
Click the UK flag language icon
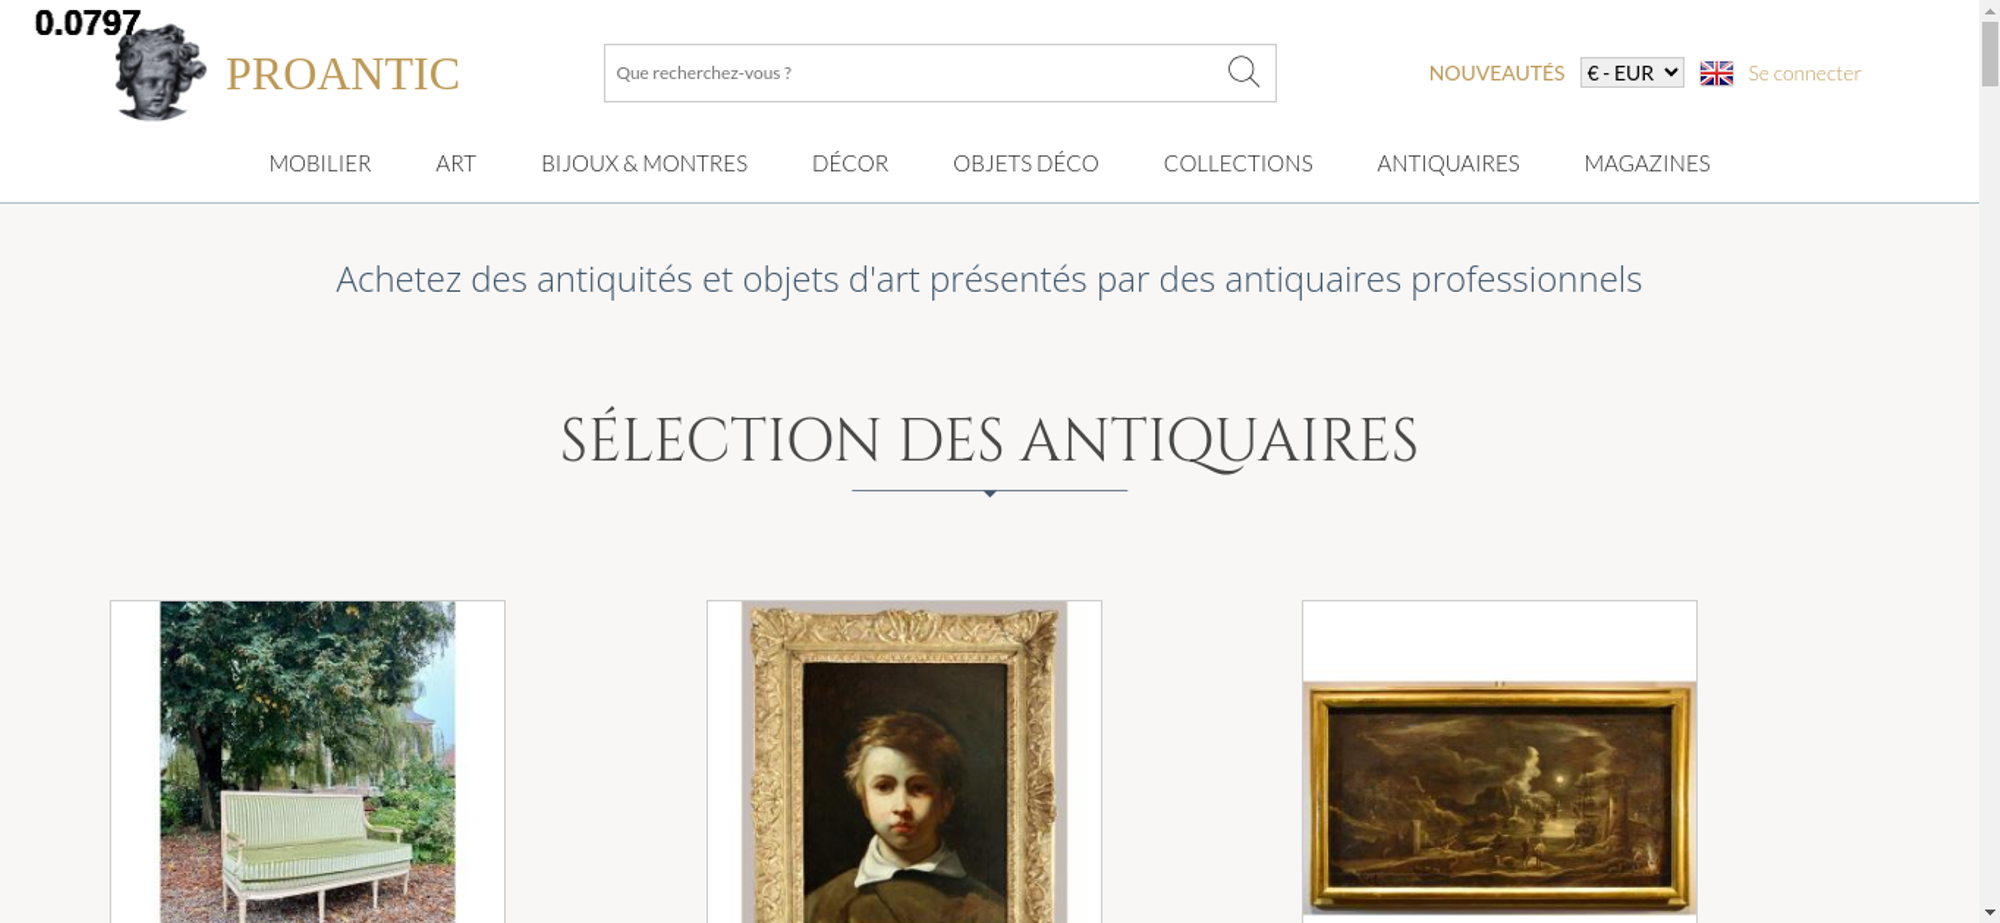click(1716, 73)
